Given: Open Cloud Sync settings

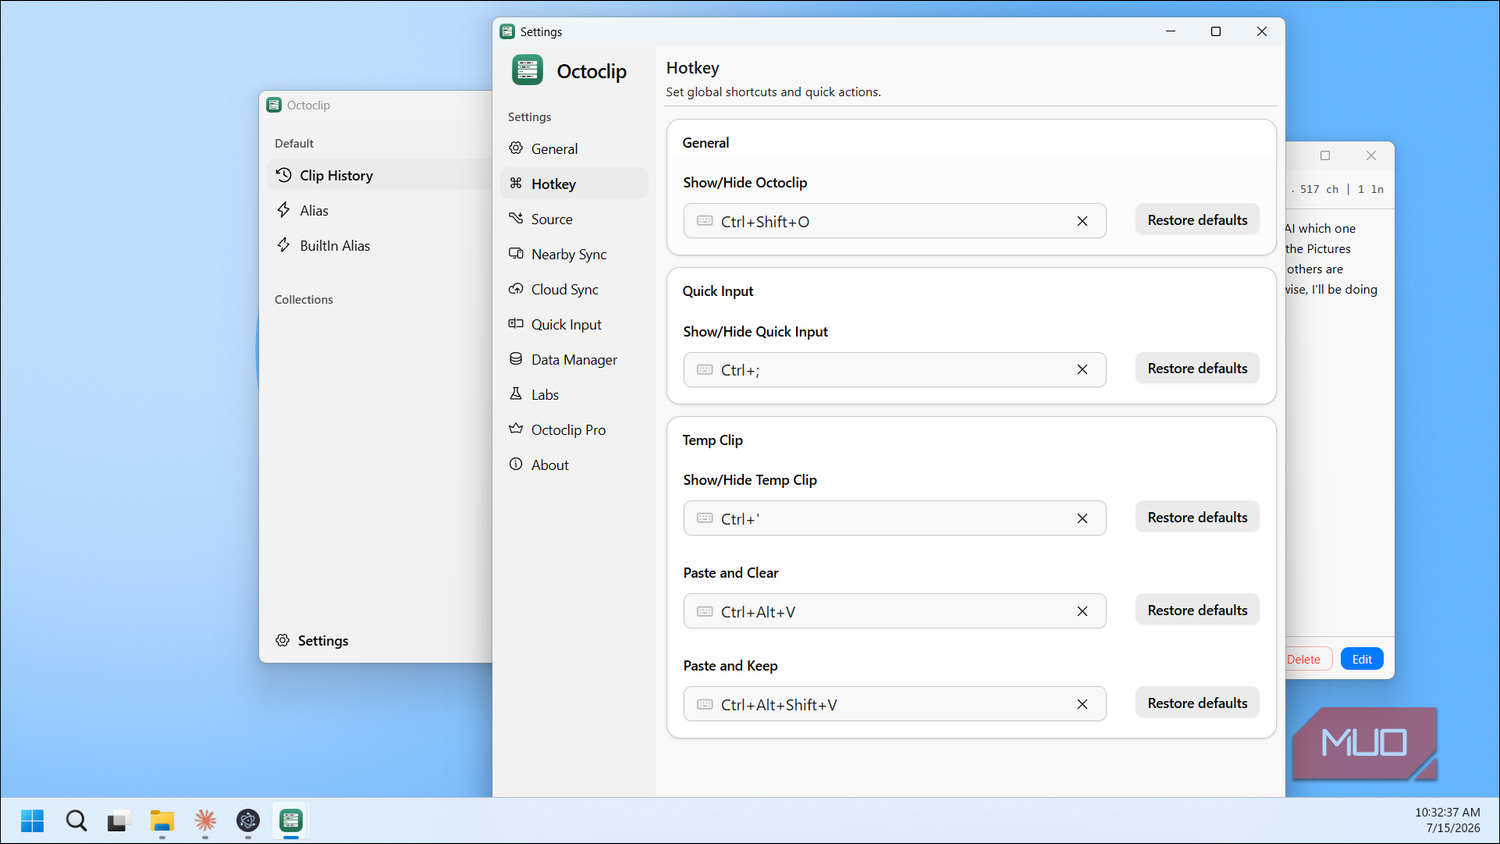Looking at the screenshot, I should point(574,288).
